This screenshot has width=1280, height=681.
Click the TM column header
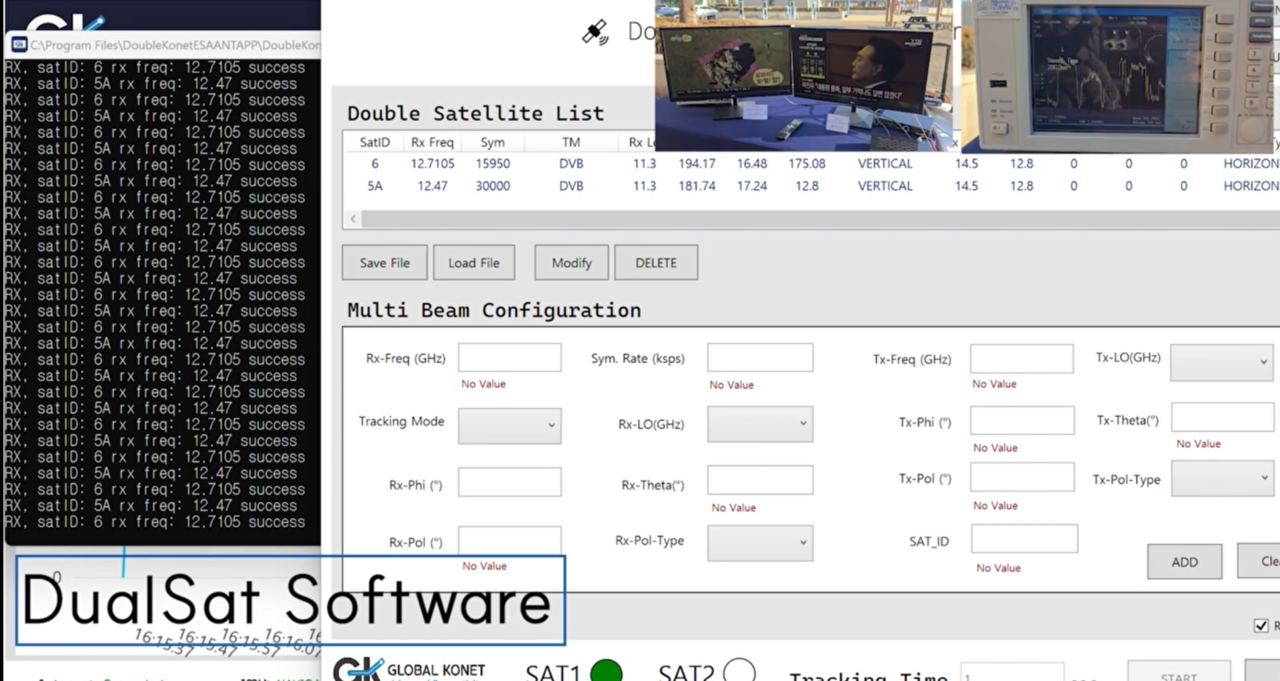570,142
